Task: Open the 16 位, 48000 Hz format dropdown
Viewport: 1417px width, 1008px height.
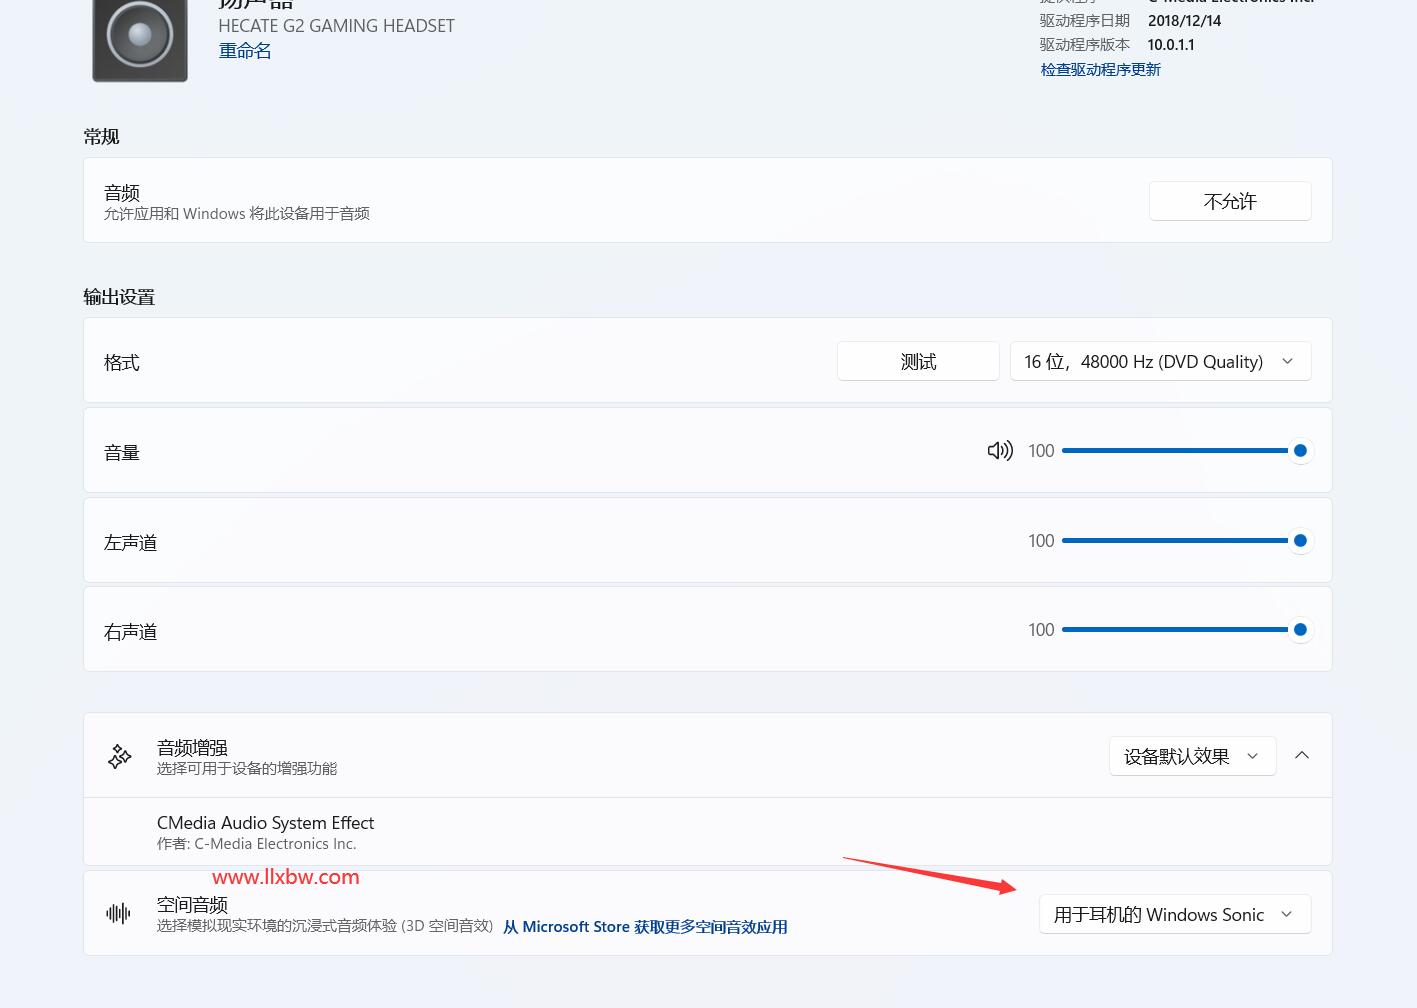Action: (x=1159, y=361)
